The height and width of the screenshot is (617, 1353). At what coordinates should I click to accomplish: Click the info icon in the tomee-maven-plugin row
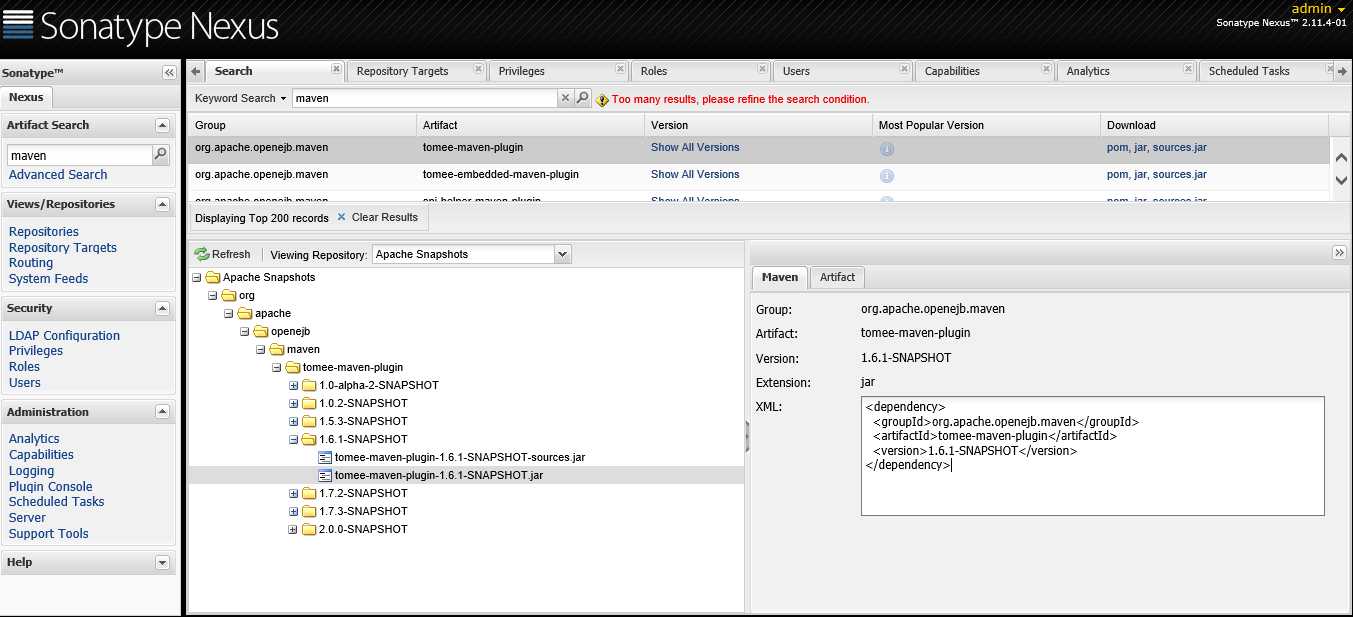tap(886, 149)
